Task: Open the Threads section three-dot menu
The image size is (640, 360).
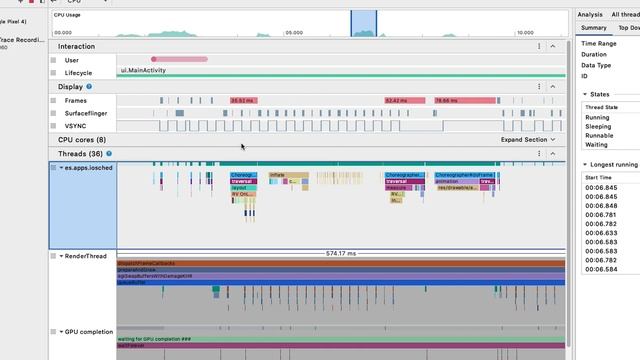Action: pyautogui.click(x=539, y=153)
